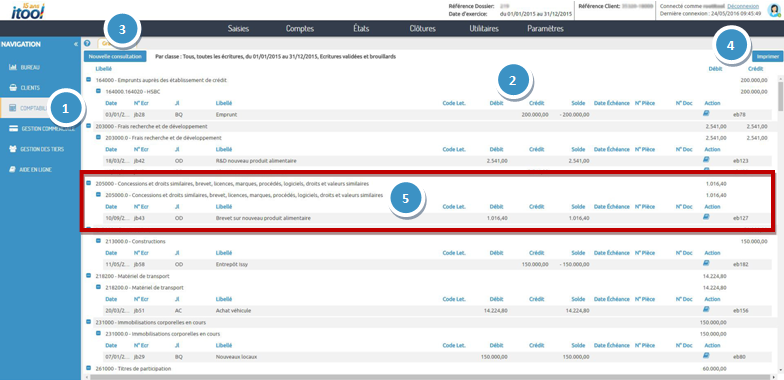Open action icon for Achat véhicule entry
The width and height of the screenshot is (784, 380).
[706, 310]
